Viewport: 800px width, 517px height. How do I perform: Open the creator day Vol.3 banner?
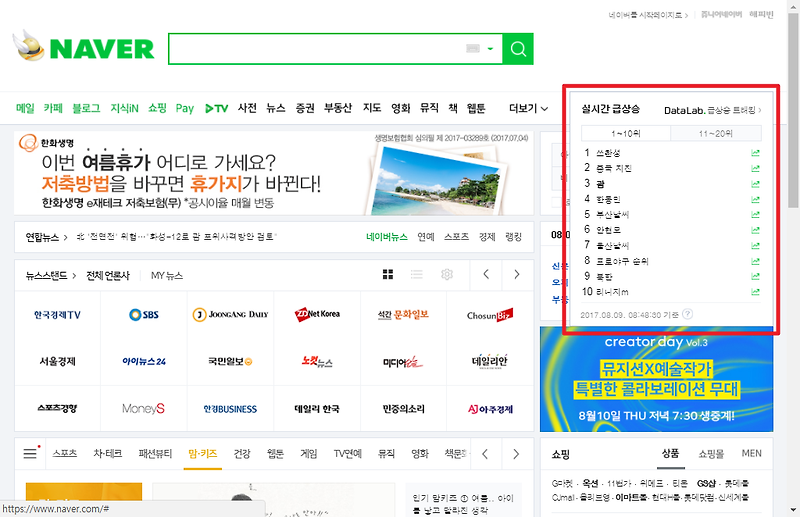click(657, 380)
